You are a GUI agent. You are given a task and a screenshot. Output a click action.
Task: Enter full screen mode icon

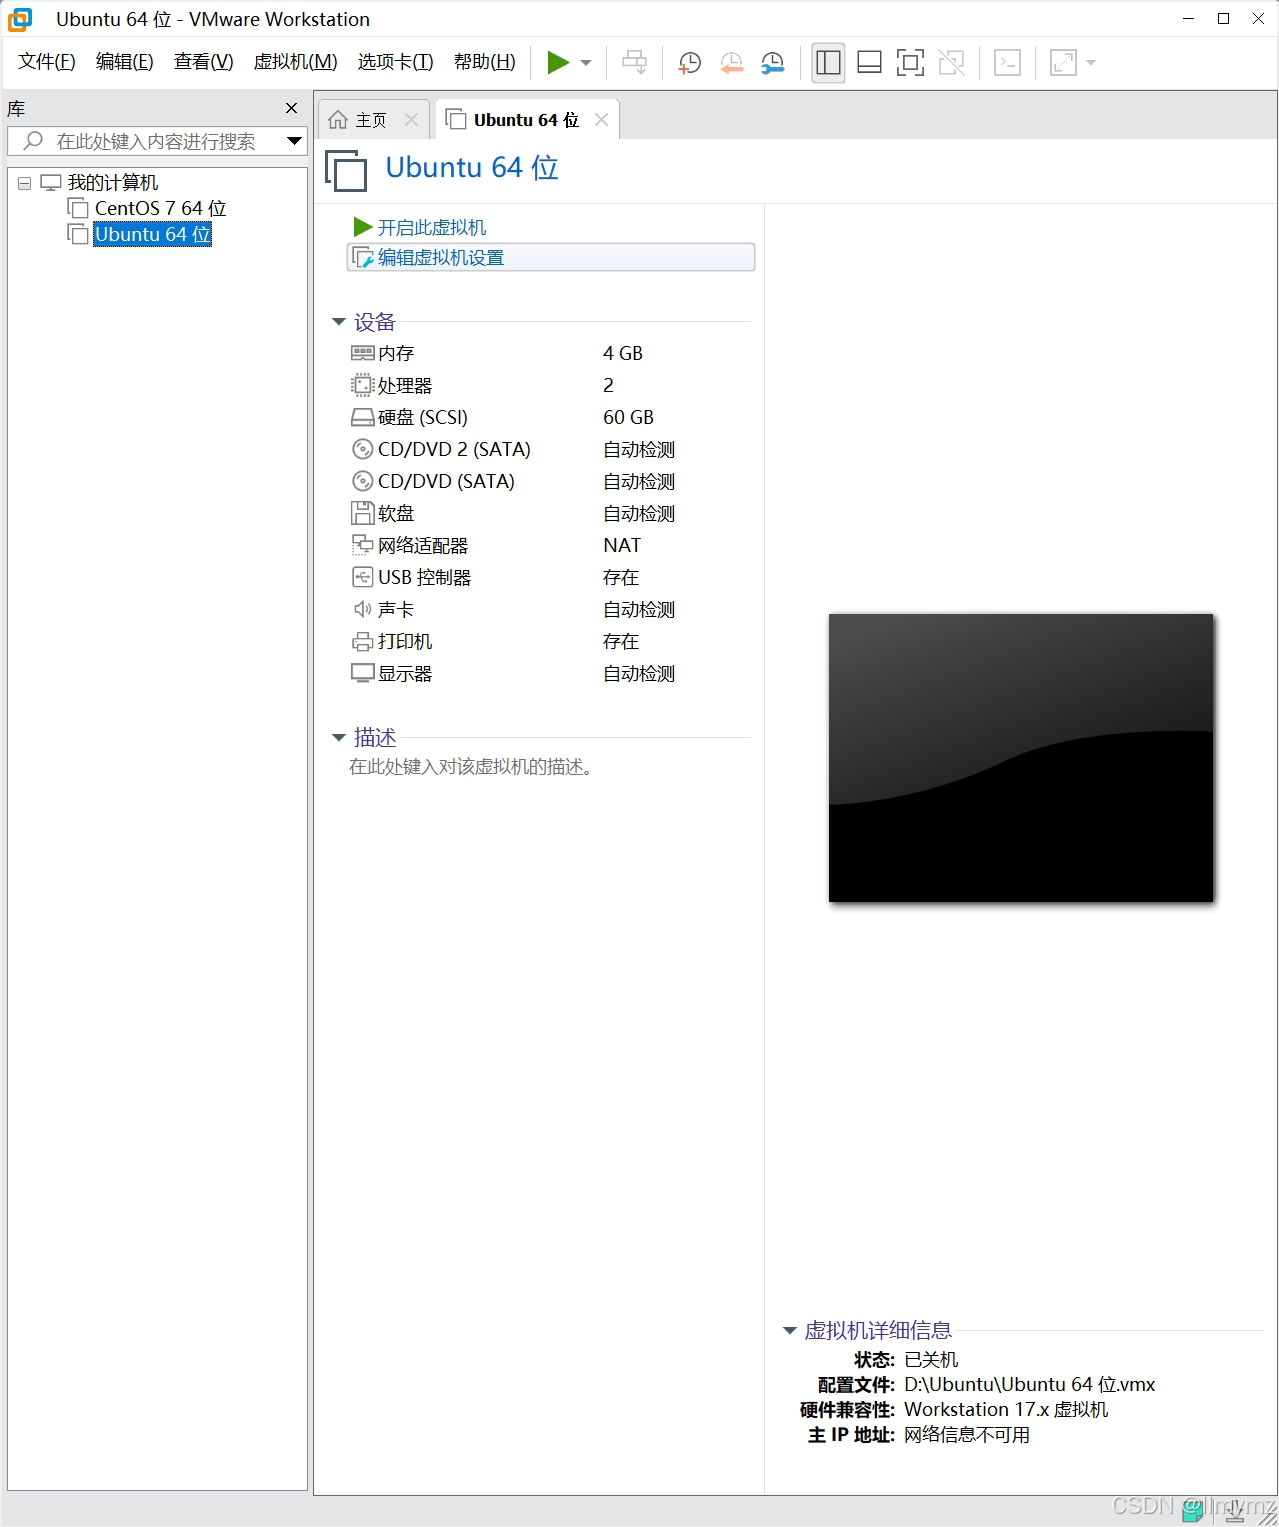(x=910, y=63)
